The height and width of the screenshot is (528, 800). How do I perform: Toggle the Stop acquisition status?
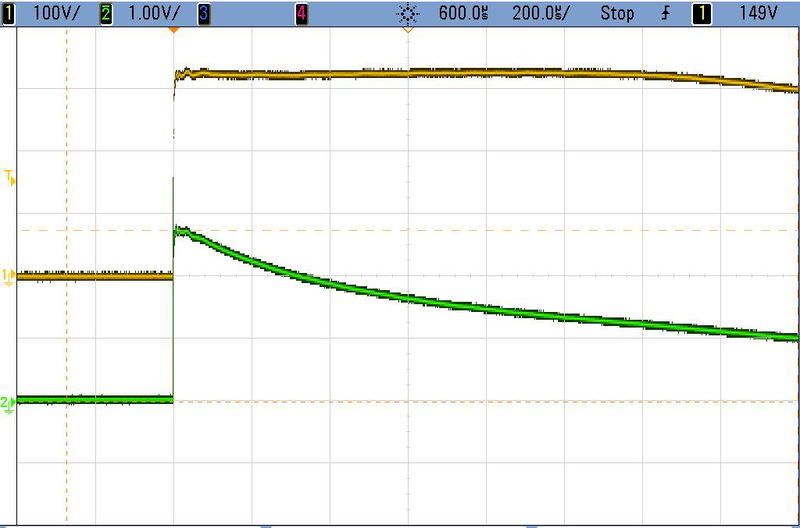coord(617,14)
